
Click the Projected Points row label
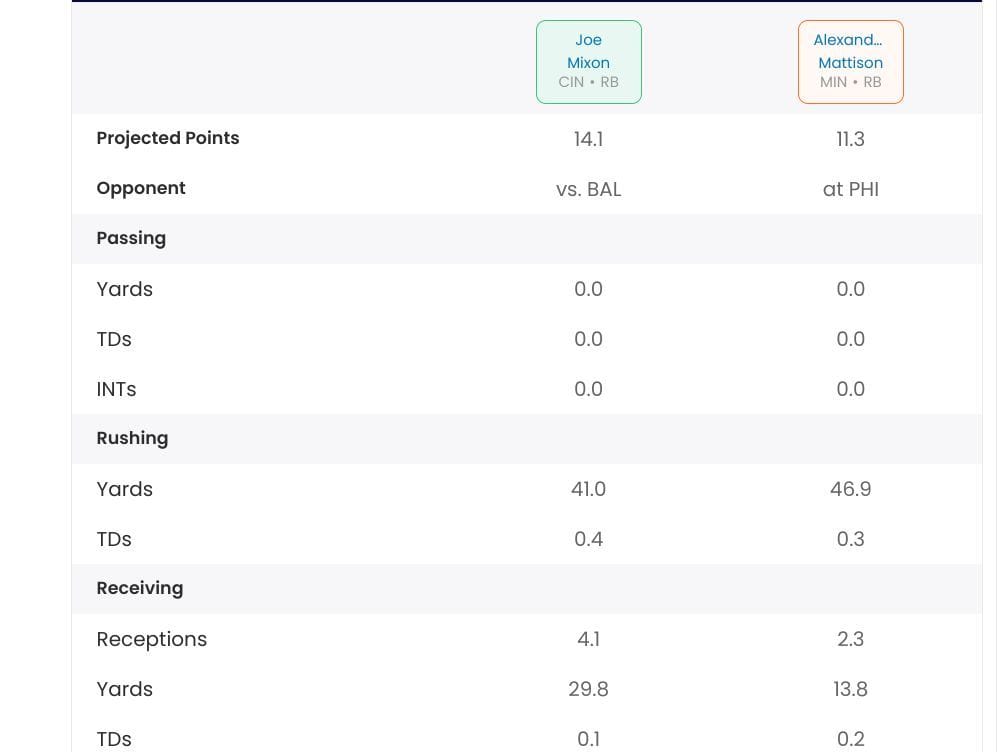pyautogui.click(x=168, y=138)
